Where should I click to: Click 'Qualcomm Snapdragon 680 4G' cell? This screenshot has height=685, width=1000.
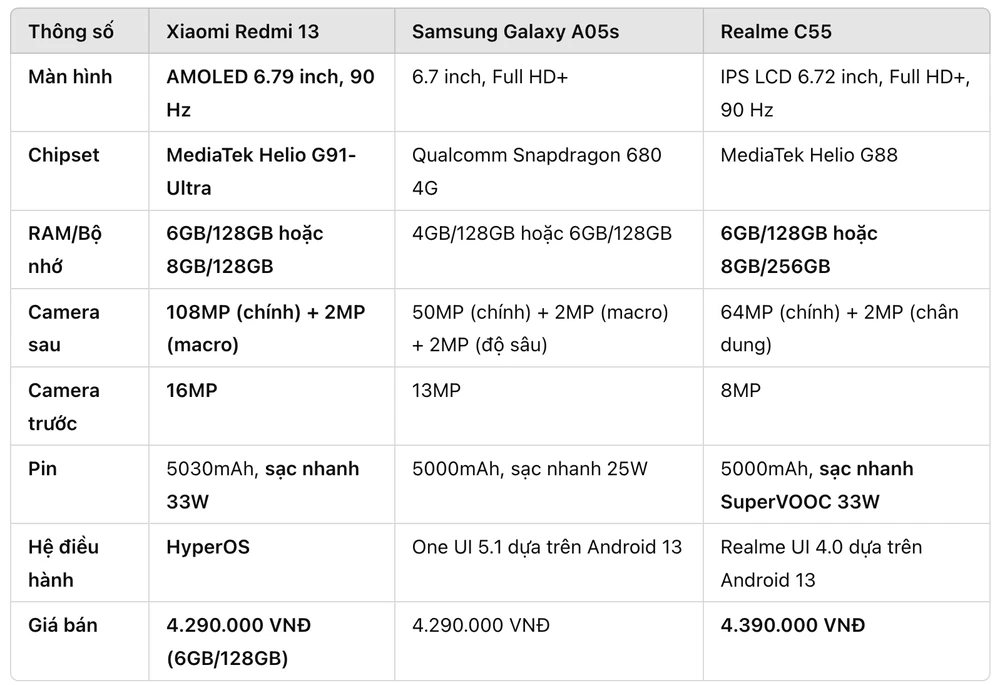(x=536, y=171)
